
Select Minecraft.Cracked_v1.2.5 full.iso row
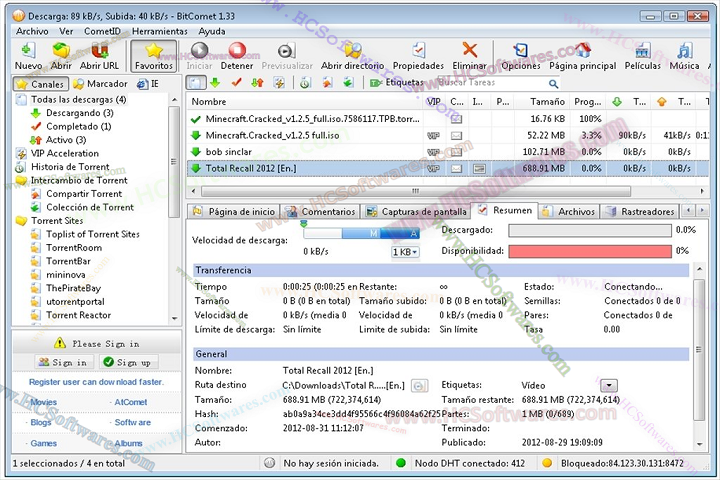448,136
